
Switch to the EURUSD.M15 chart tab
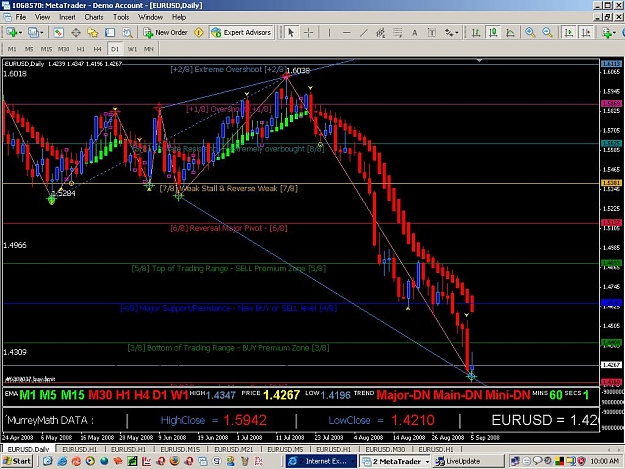180,449
